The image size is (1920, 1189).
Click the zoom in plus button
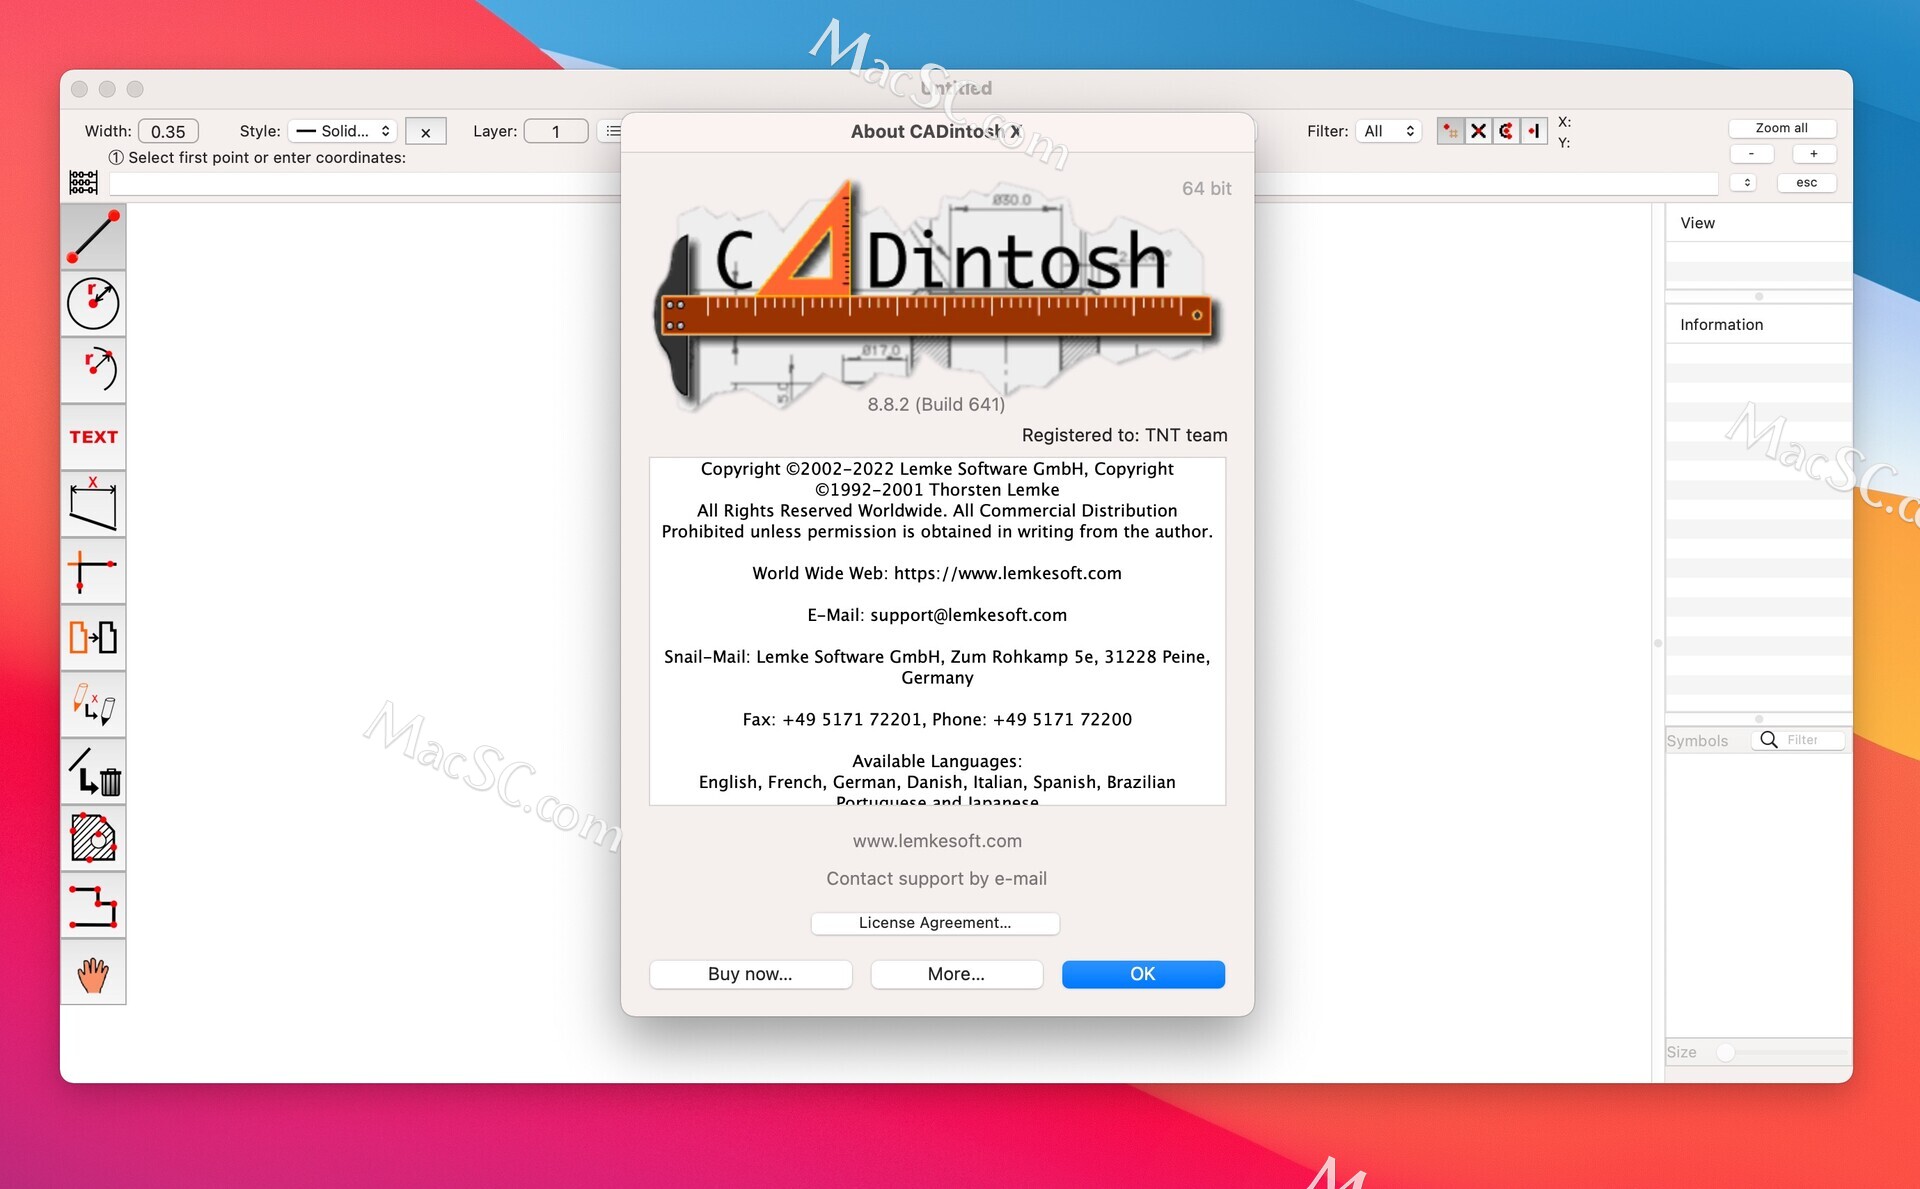(x=1813, y=154)
